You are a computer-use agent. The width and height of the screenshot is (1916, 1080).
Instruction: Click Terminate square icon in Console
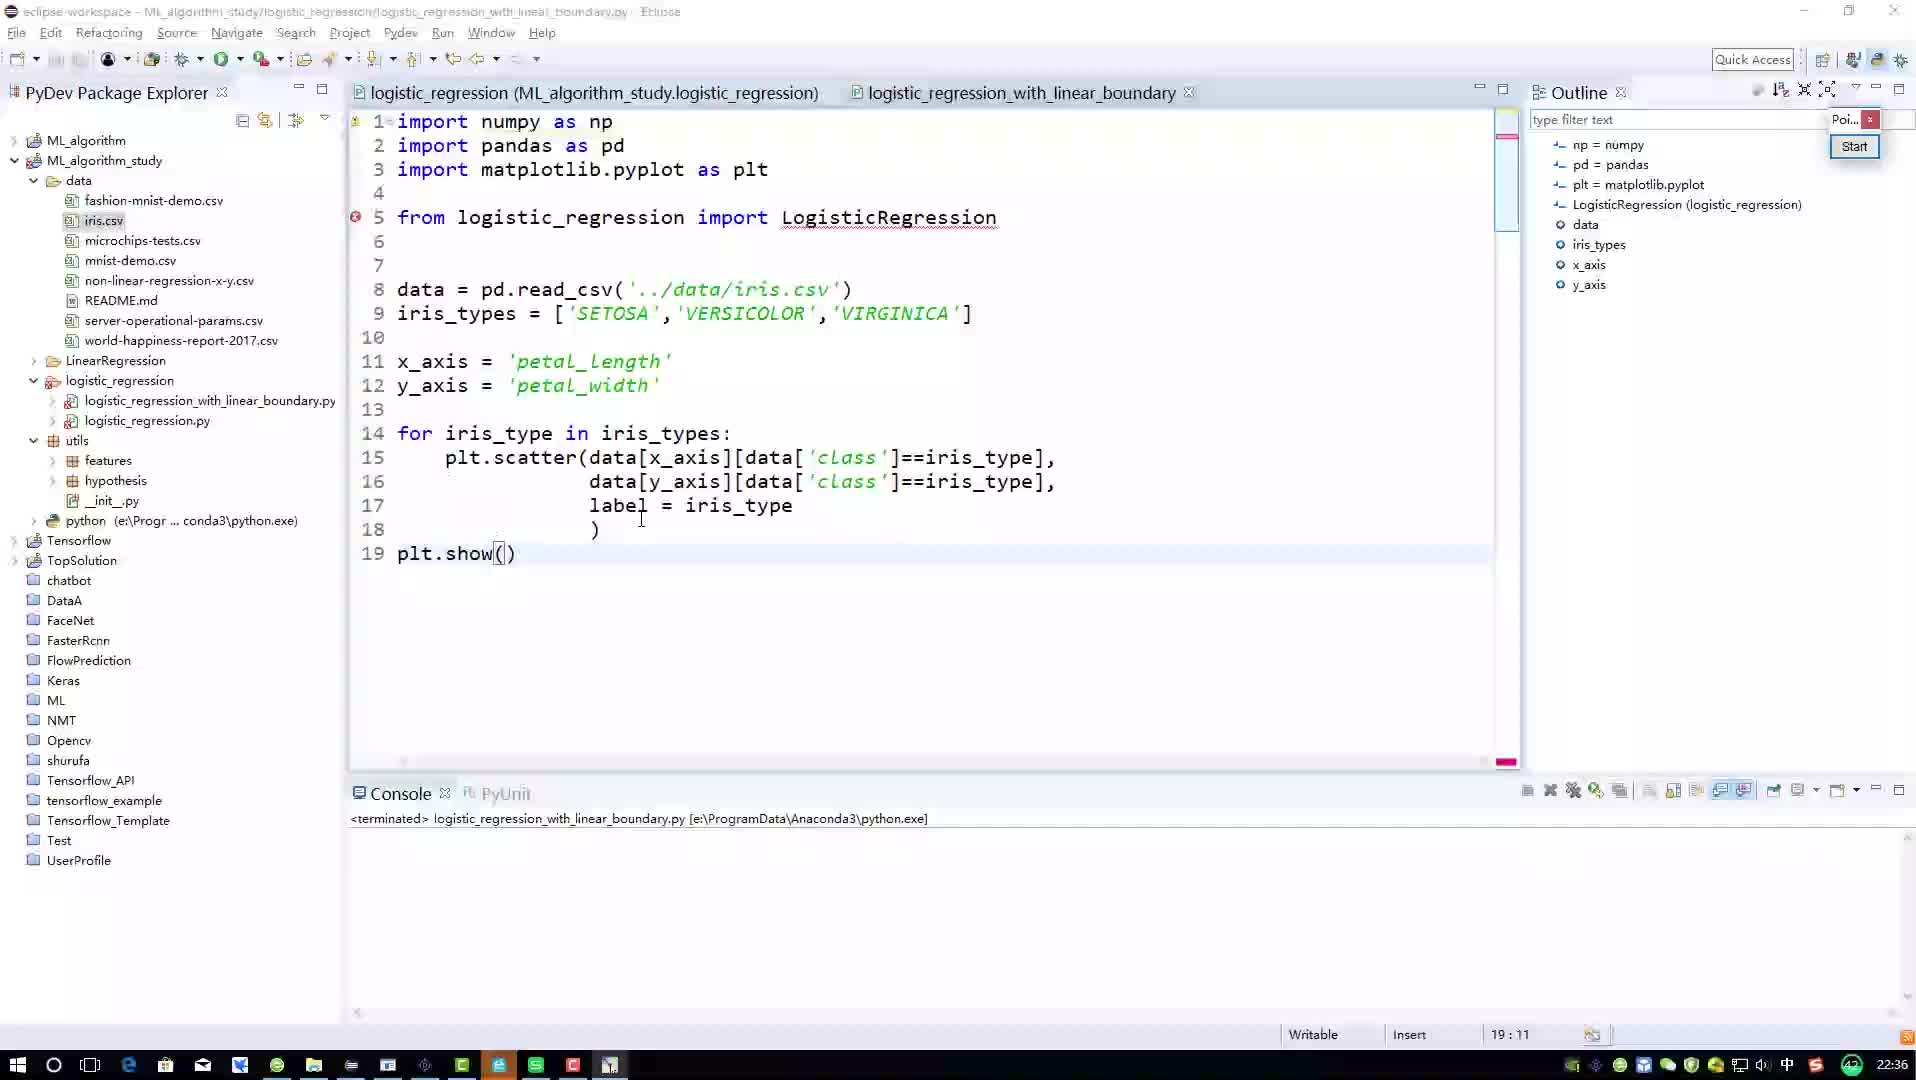(1527, 790)
